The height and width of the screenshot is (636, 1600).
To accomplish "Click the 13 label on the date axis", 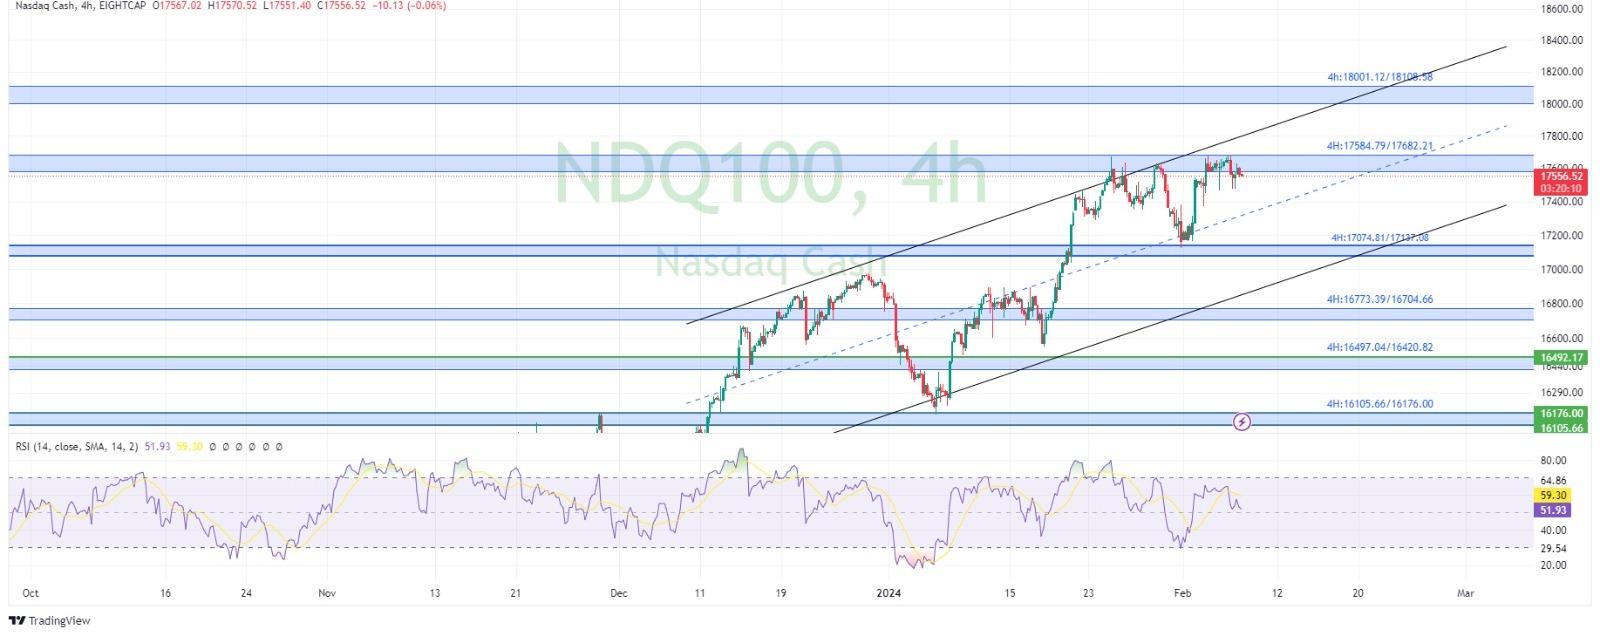I will 434,593.
